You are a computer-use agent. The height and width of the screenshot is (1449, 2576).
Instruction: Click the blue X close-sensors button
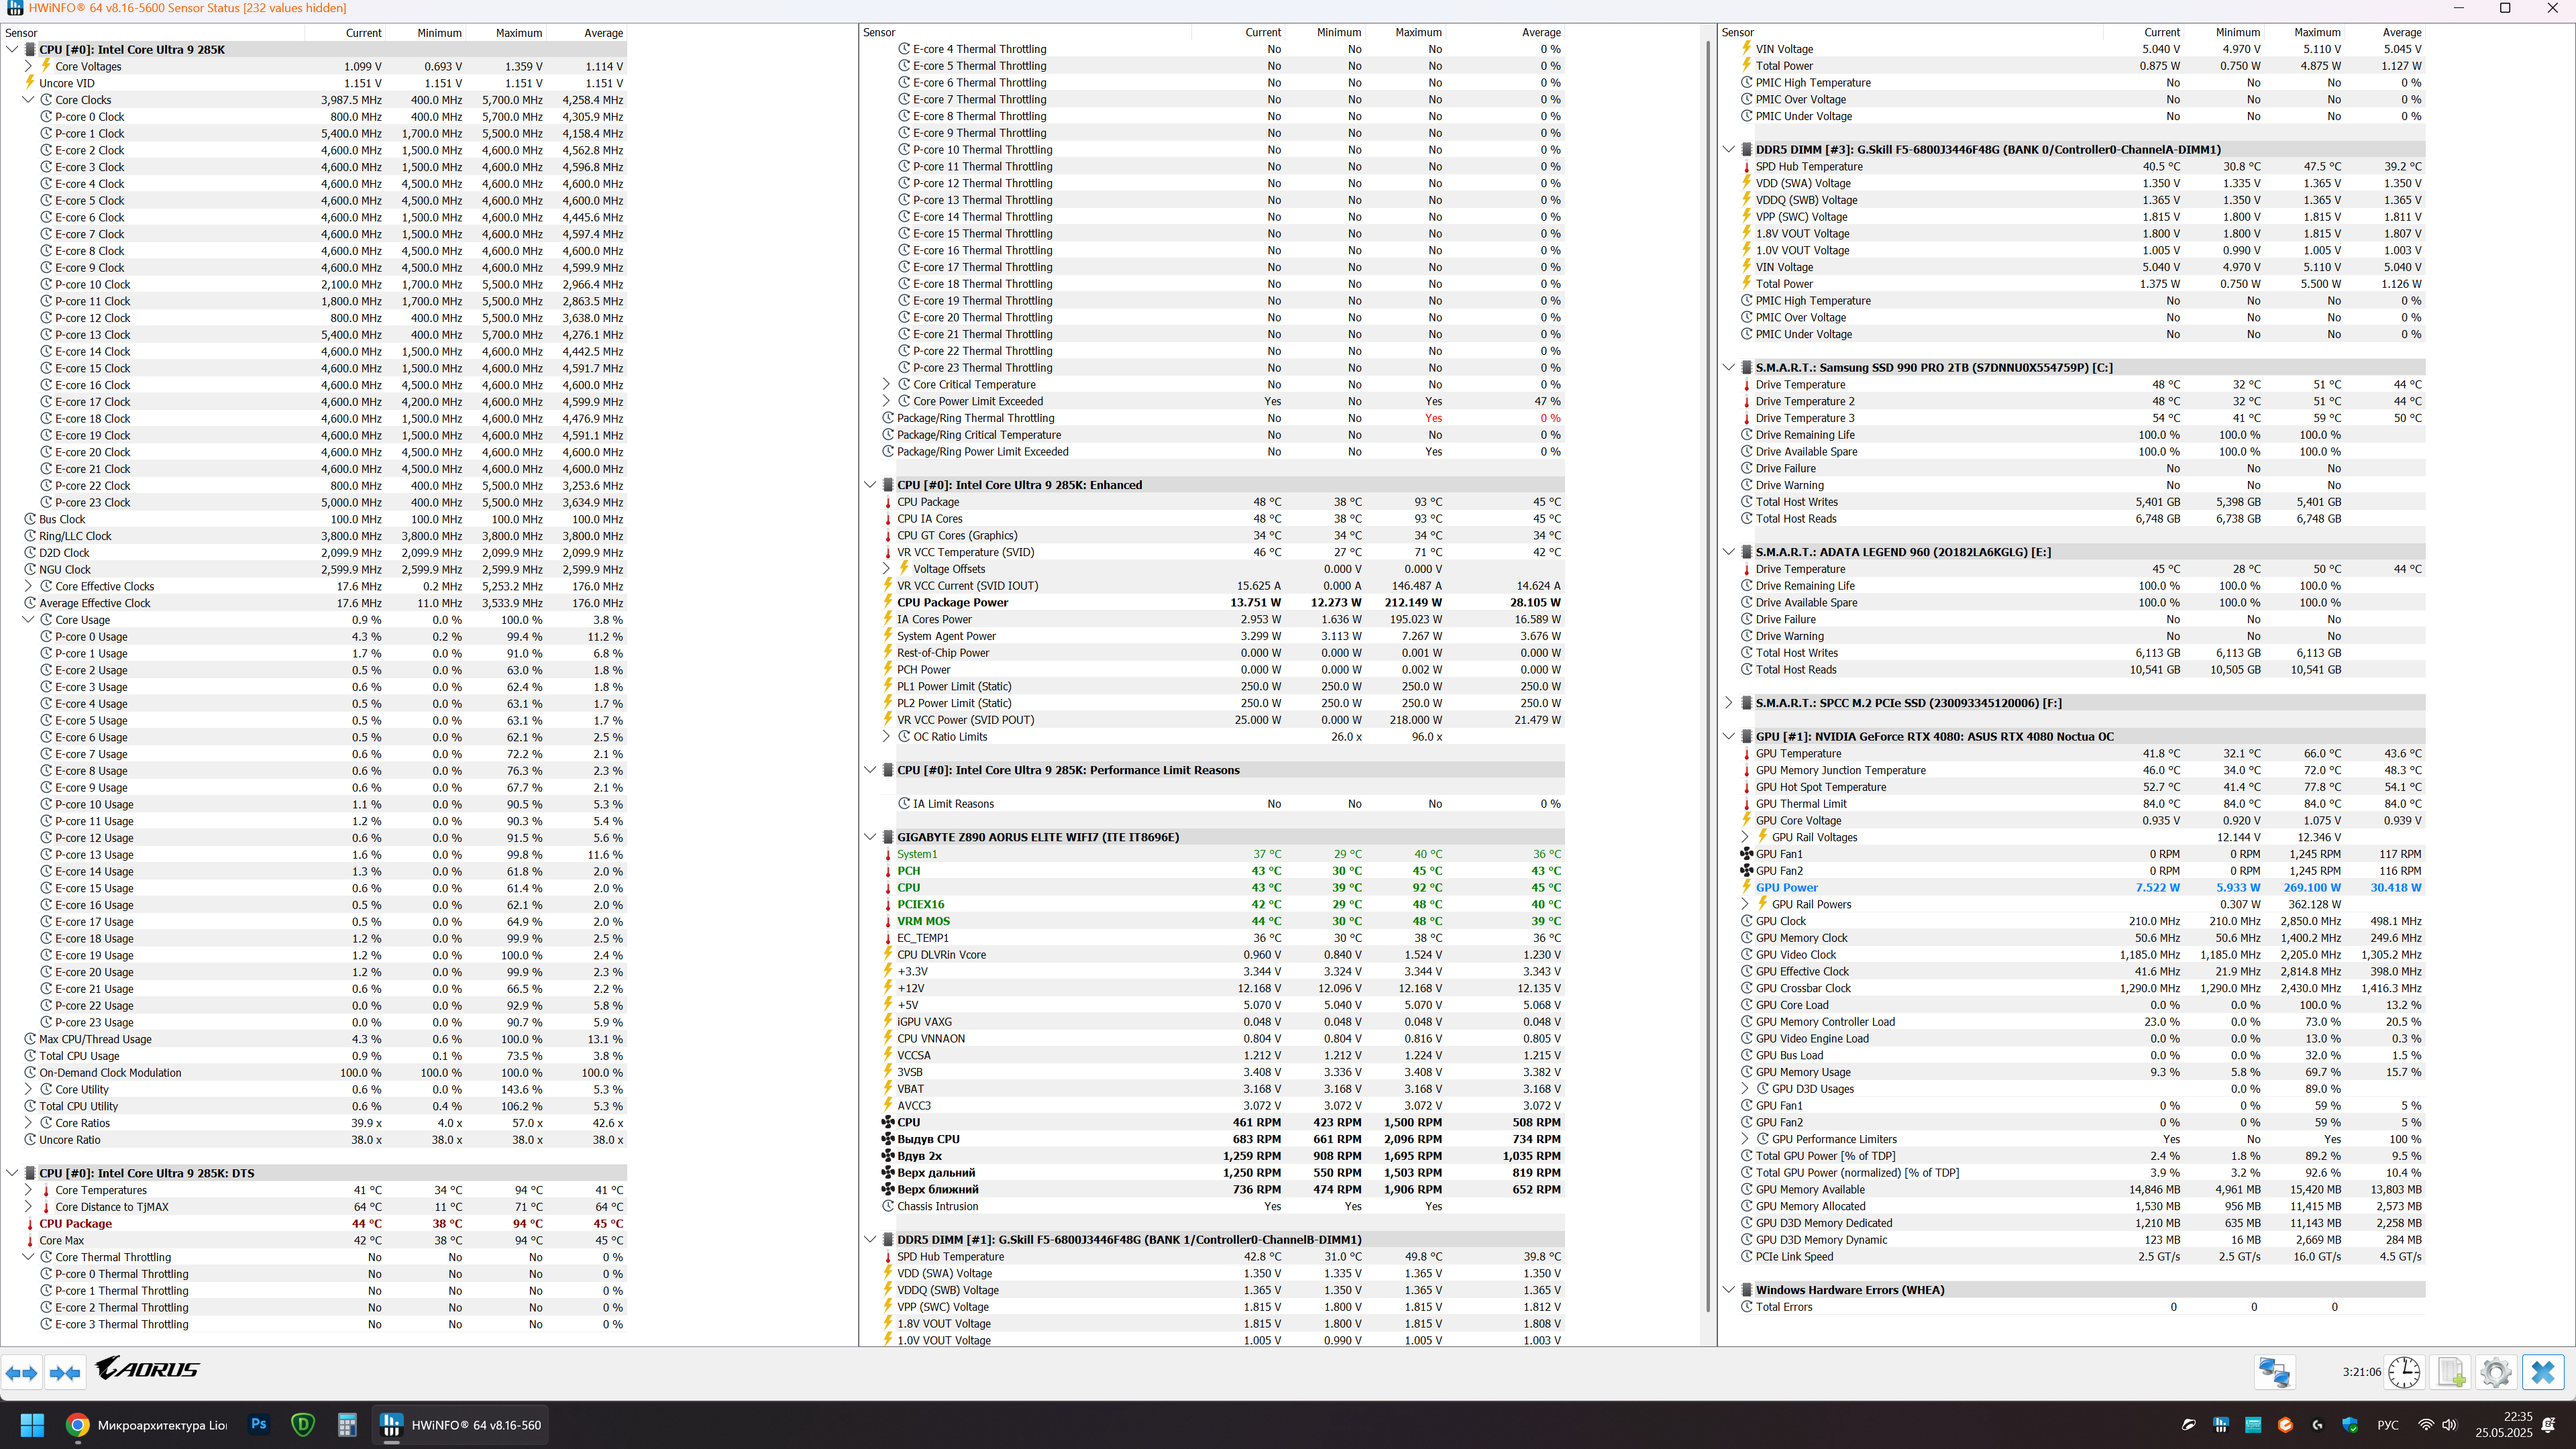(x=2543, y=1372)
